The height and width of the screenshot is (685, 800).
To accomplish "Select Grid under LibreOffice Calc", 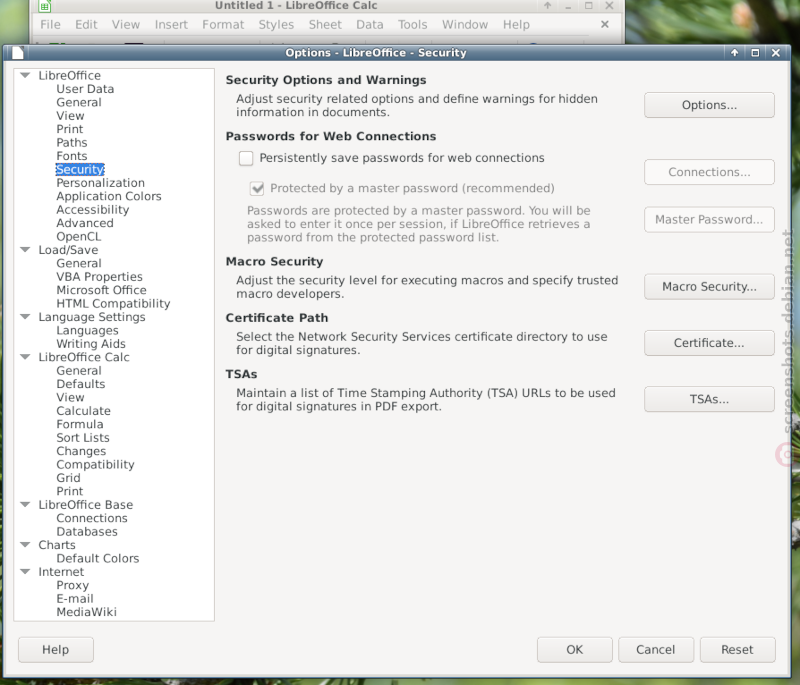I will coord(68,478).
